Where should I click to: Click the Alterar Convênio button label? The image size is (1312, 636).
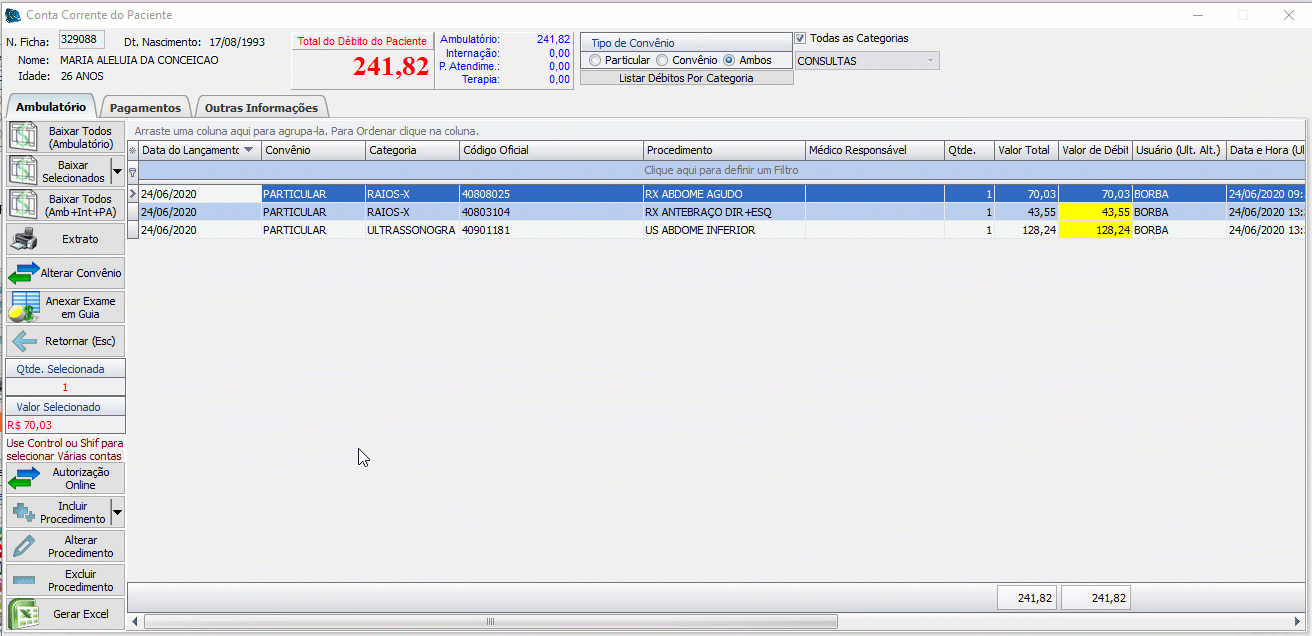point(81,273)
